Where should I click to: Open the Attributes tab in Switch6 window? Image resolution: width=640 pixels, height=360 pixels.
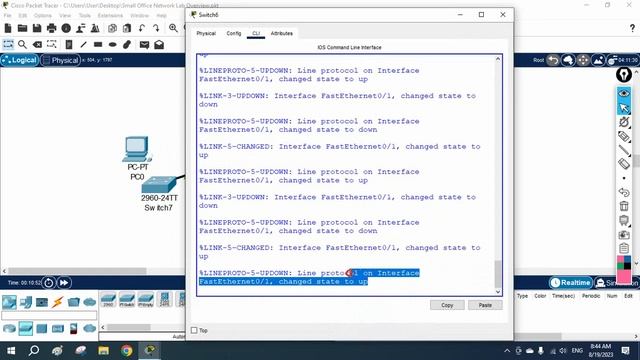(282, 33)
